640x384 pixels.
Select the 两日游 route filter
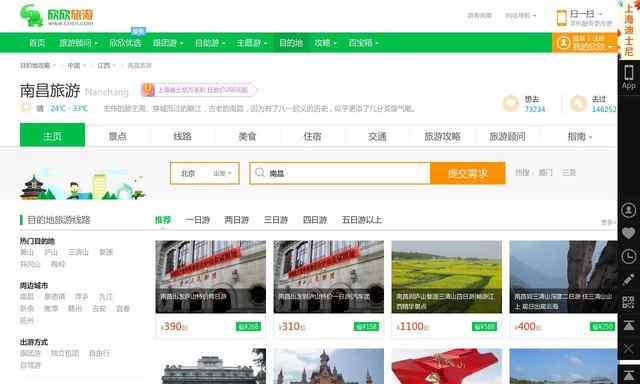tap(237, 220)
